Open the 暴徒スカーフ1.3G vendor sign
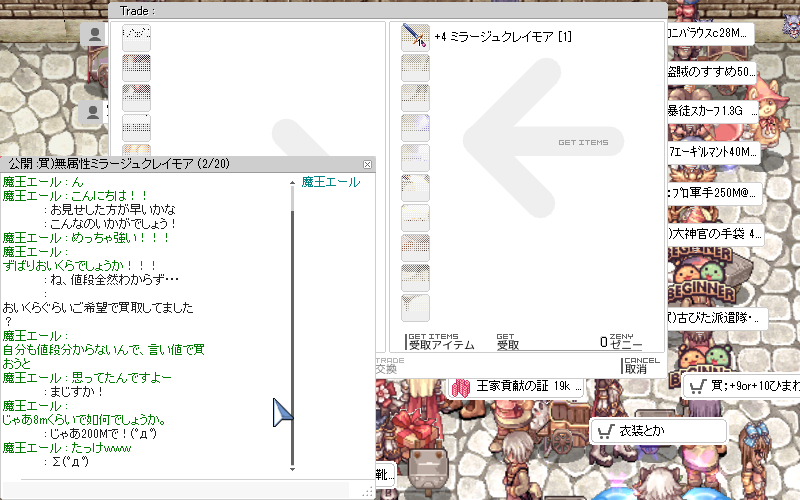The width and height of the screenshot is (800, 500). point(713,111)
